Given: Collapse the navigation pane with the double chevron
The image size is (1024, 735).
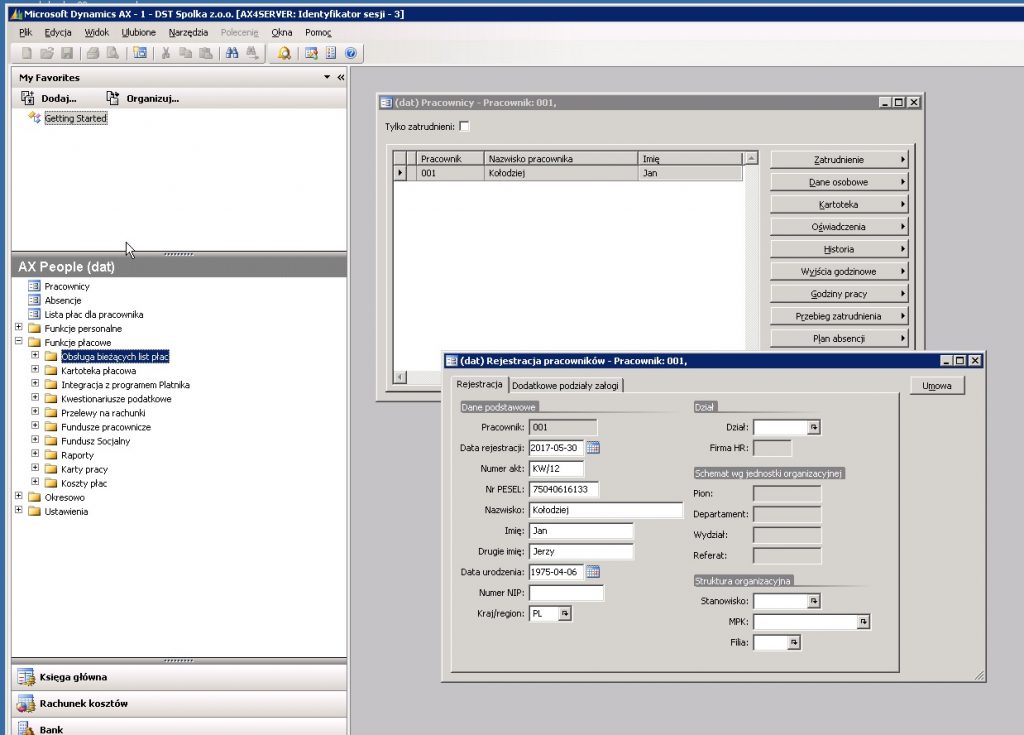Looking at the screenshot, I should (340, 77).
